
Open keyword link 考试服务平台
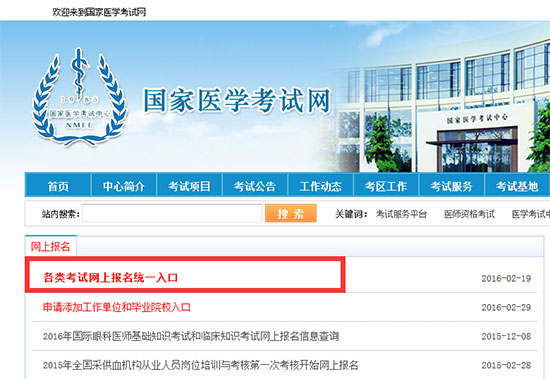[x=401, y=214]
